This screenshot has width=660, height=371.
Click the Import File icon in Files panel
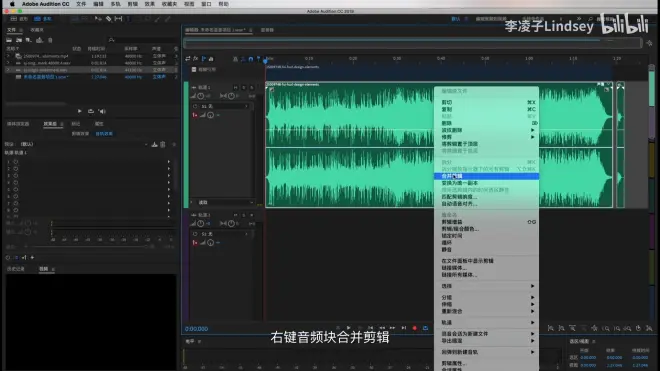point(19,40)
